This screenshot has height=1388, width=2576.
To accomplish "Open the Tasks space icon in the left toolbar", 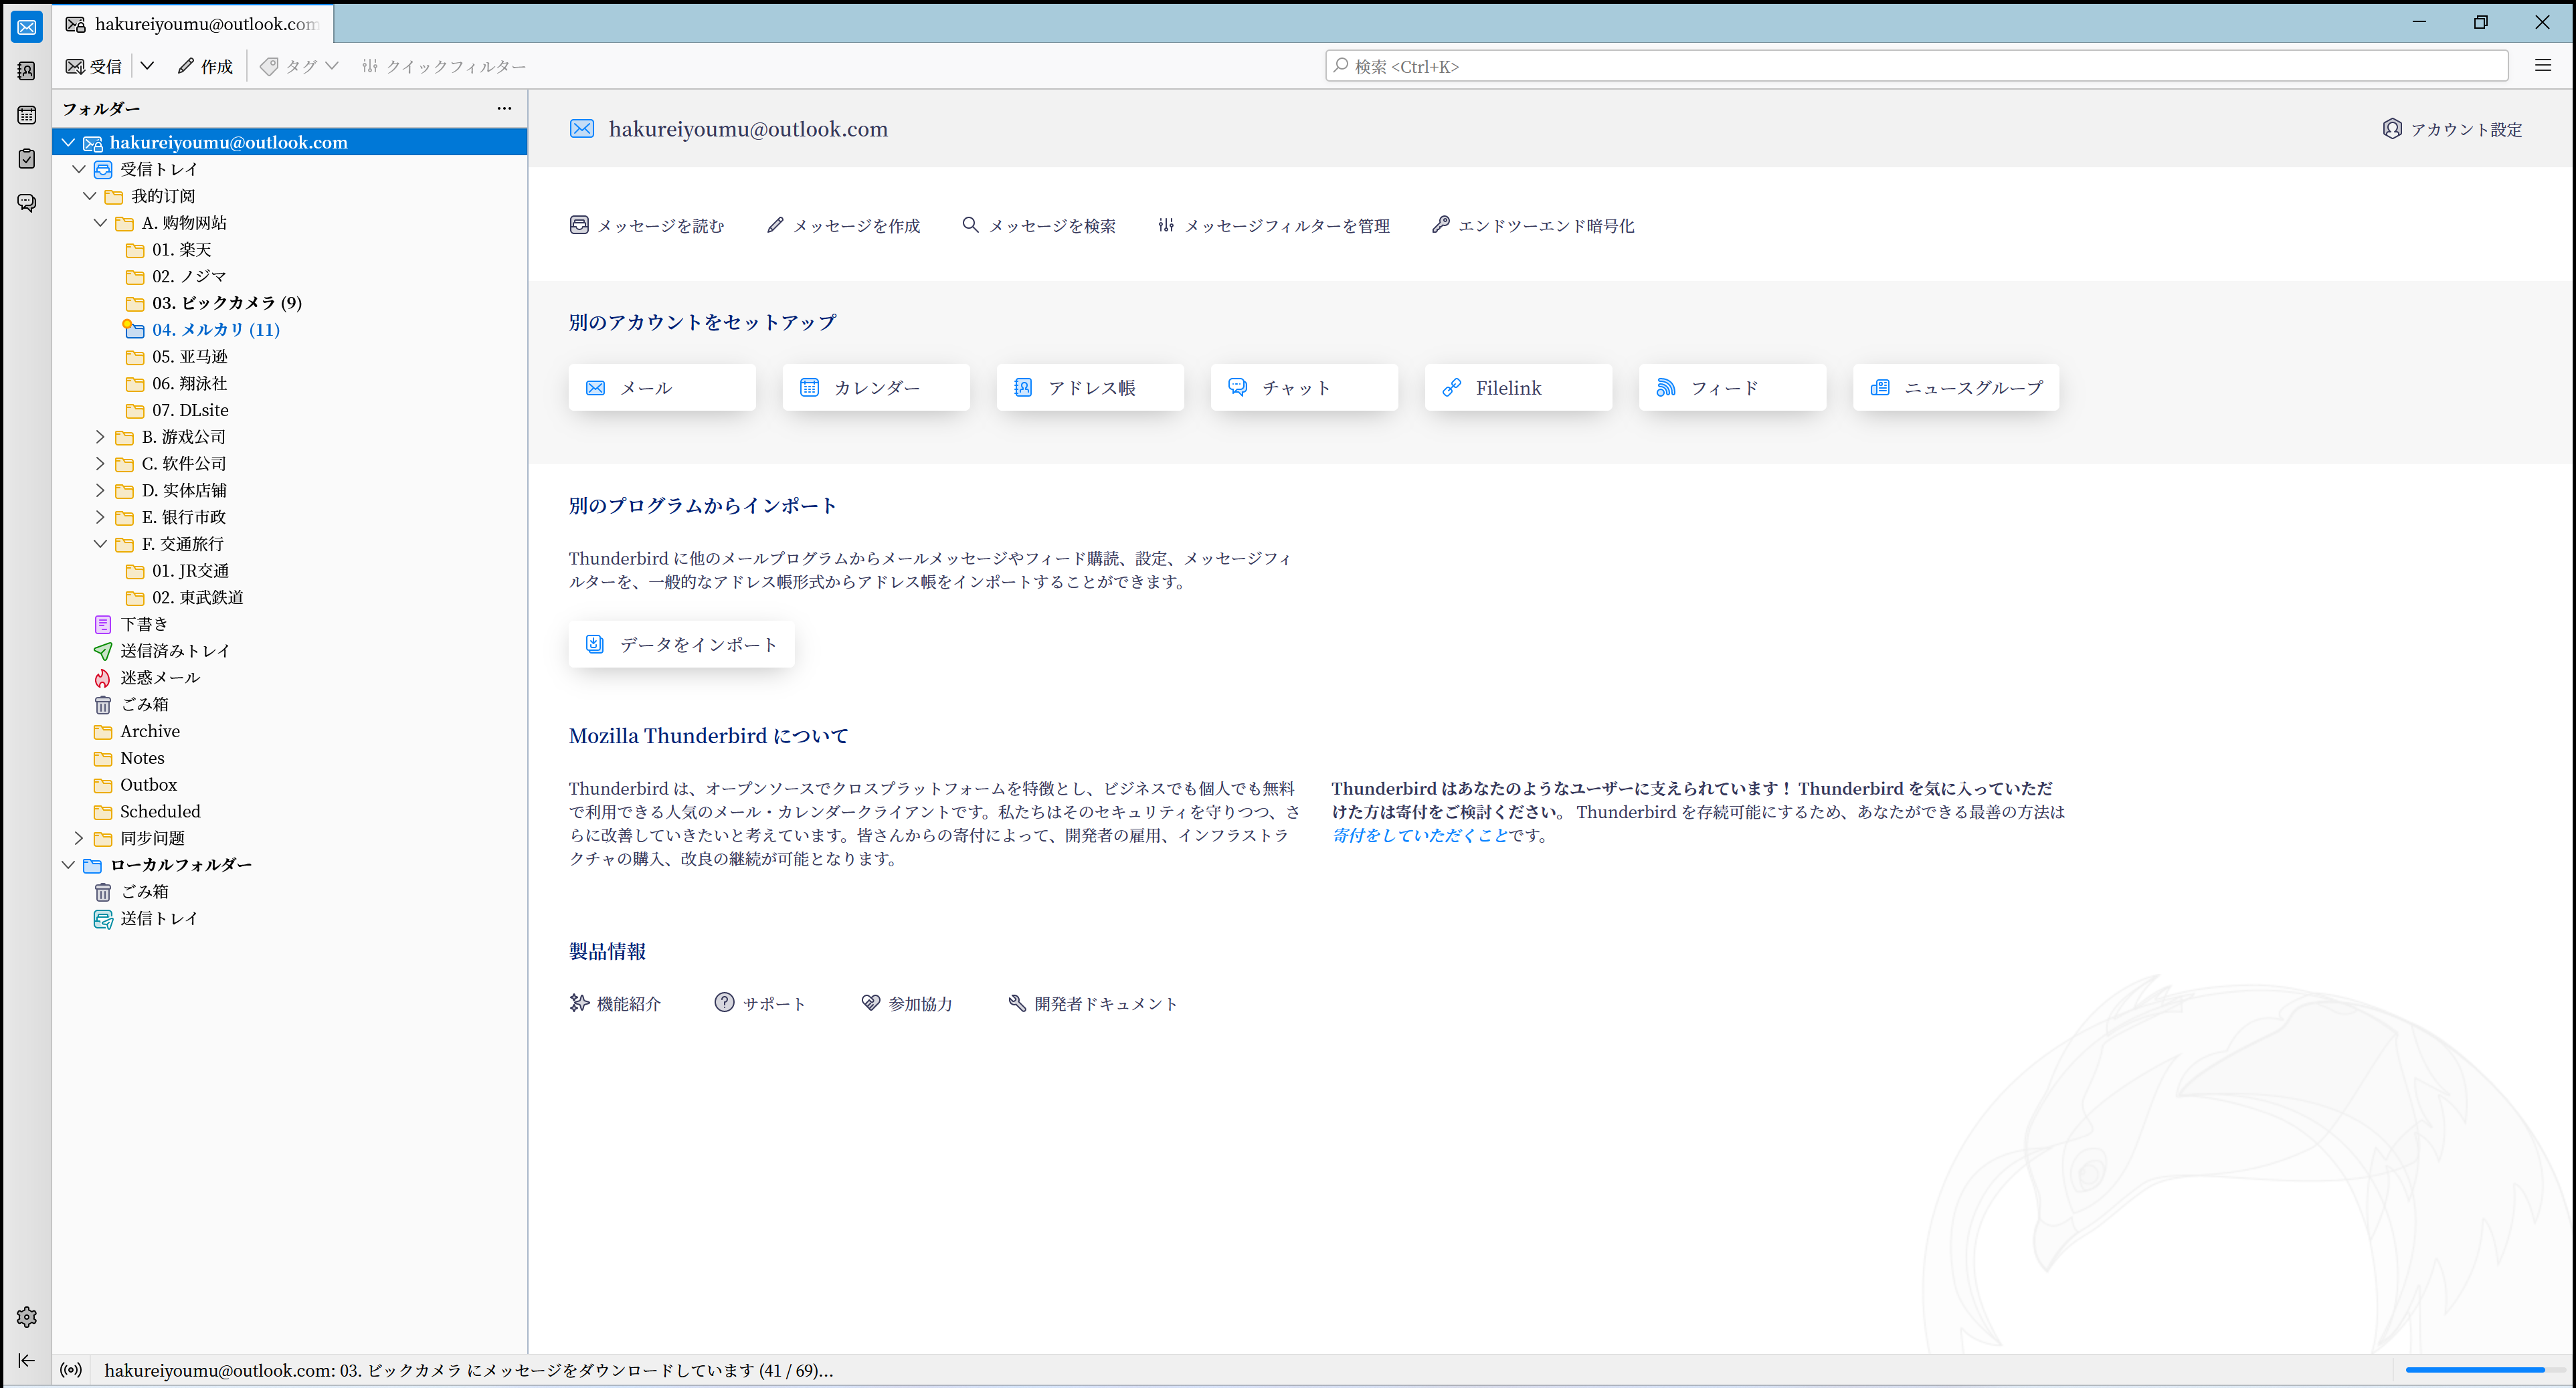I will [x=26, y=159].
